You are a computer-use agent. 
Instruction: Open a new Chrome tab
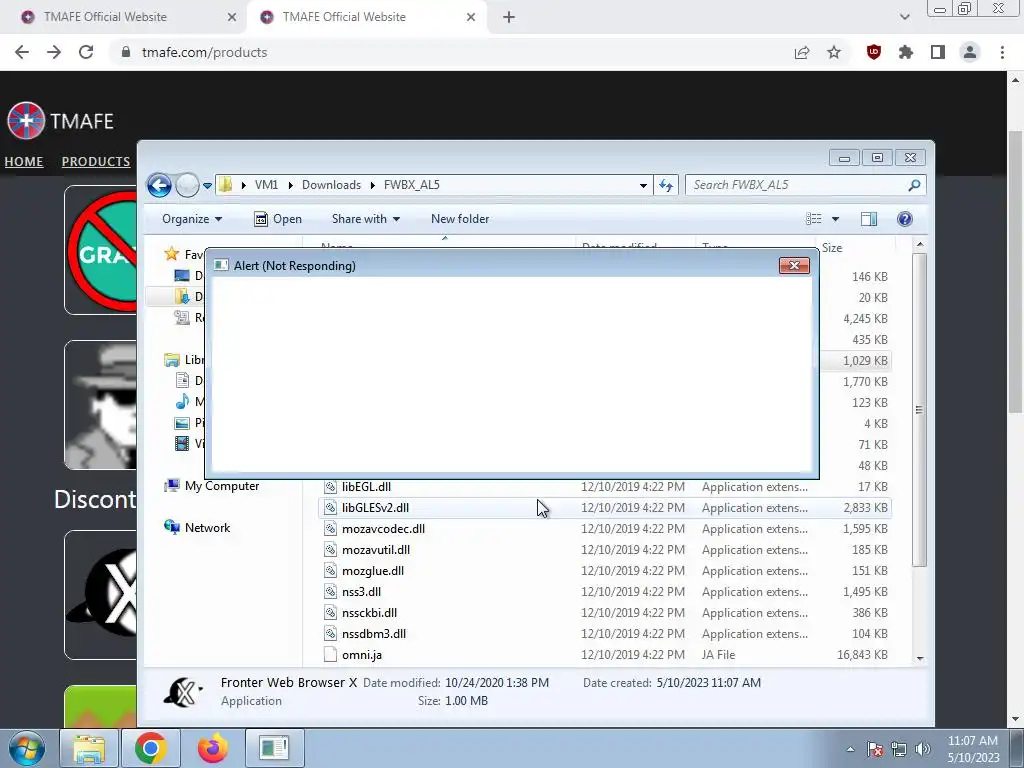[509, 17]
